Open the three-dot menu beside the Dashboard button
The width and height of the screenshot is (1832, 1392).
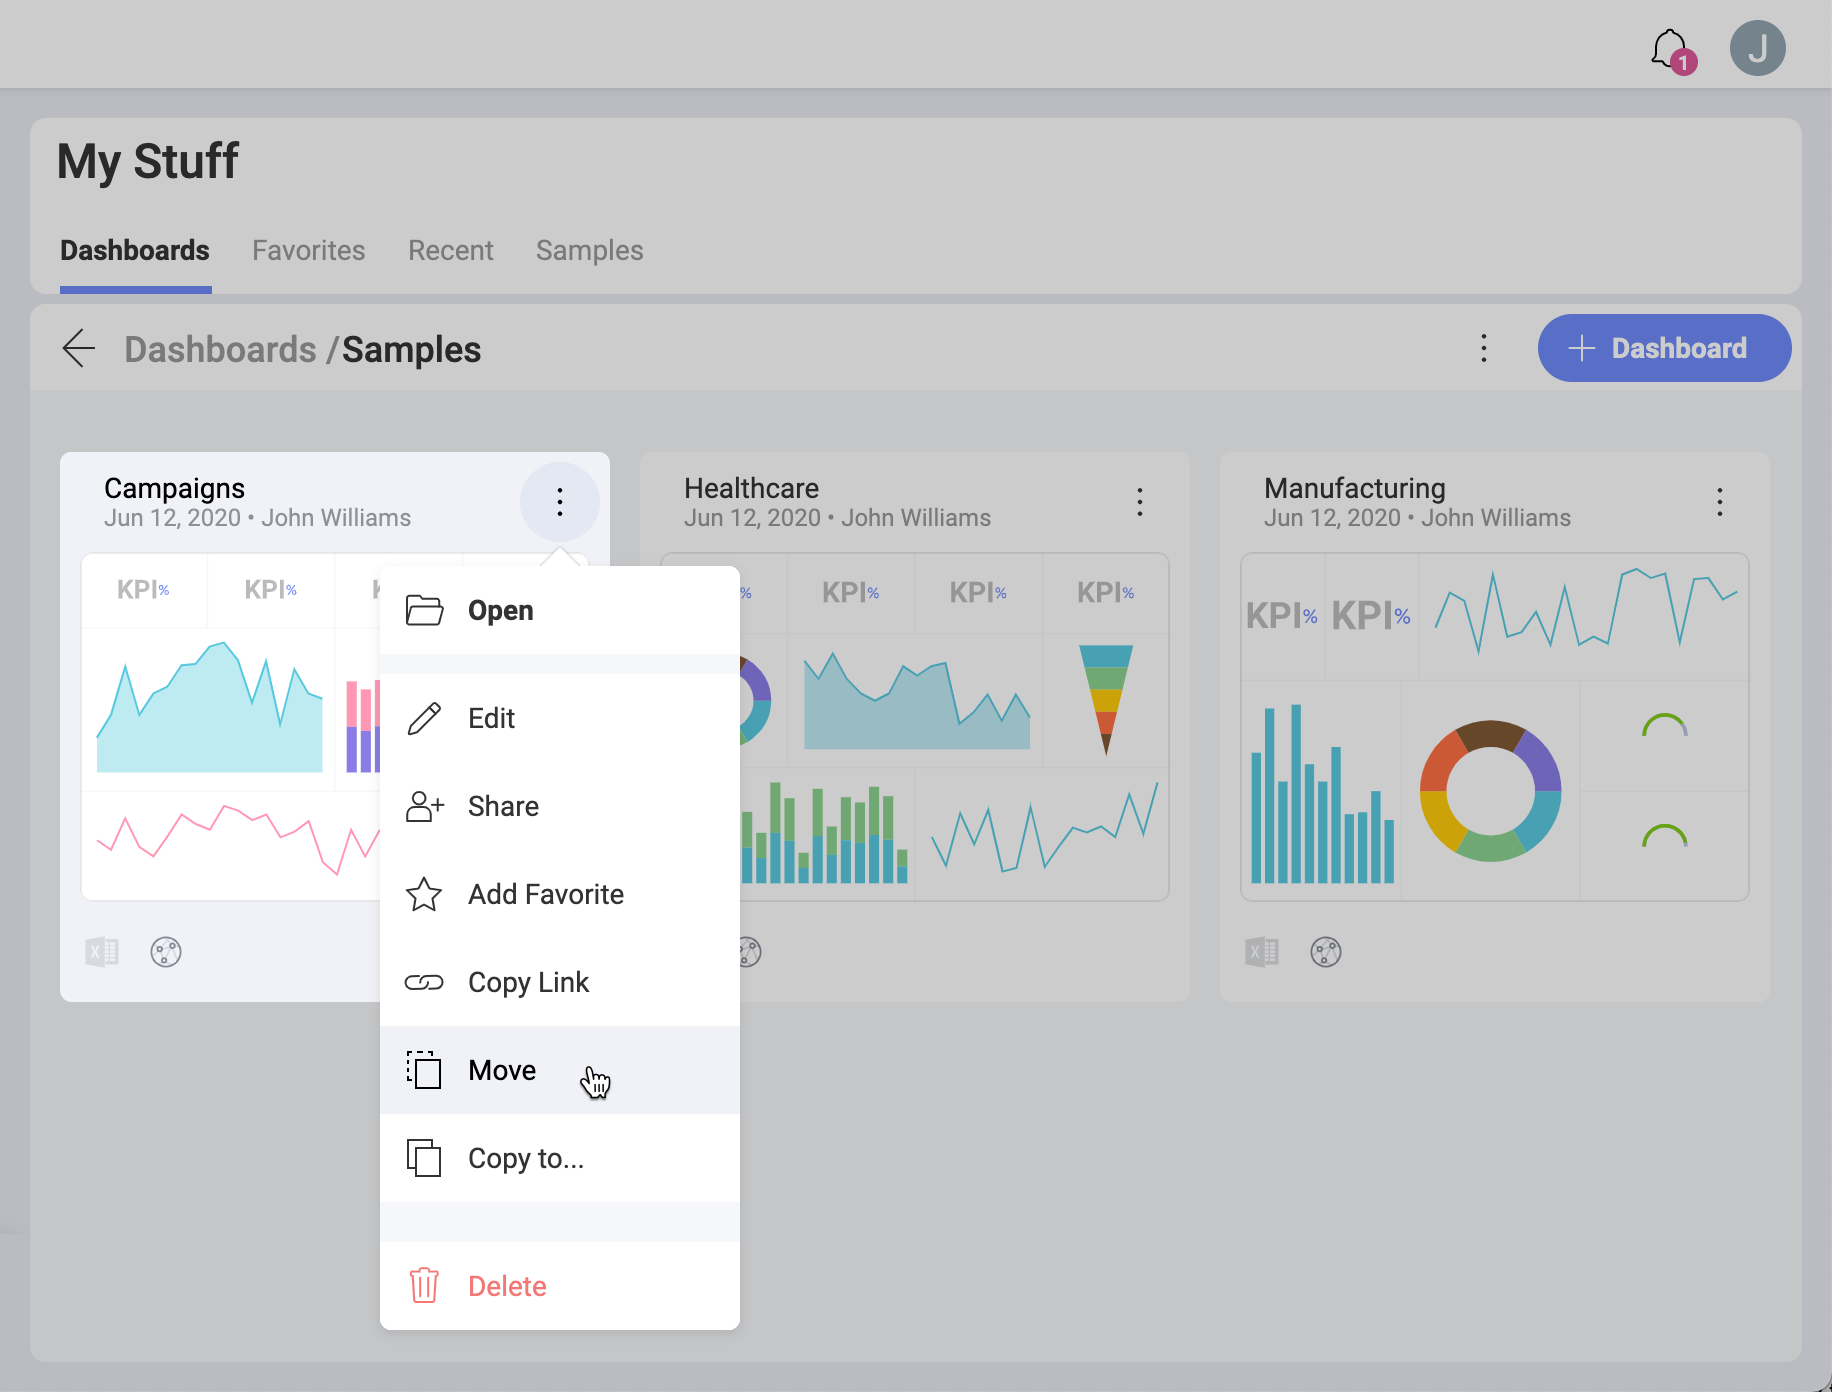click(x=1483, y=348)
